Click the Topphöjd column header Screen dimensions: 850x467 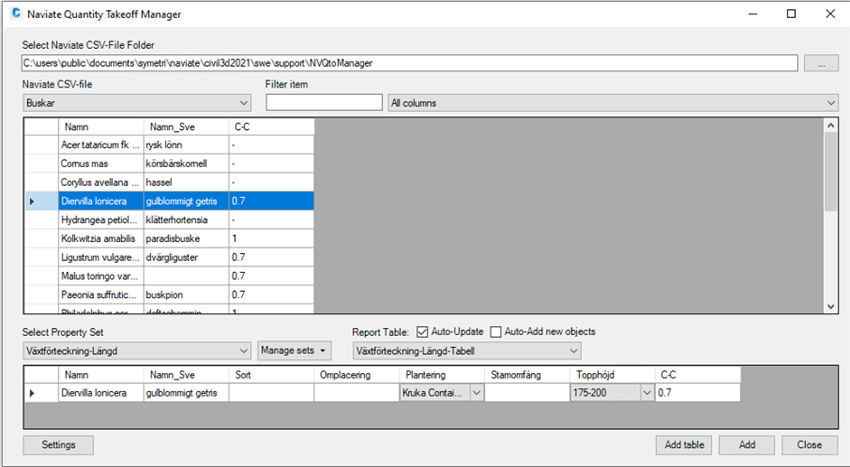pyautogui.click(x=612, y=375)
